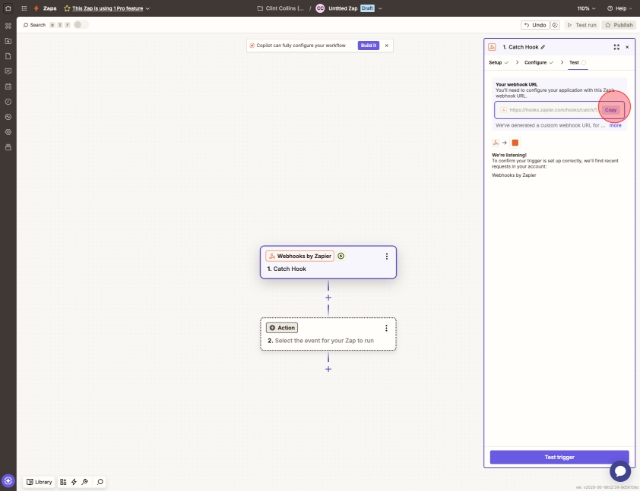Rename step with the pencil icon
Screen dimensions: 640x491
[x=543, y=47]
